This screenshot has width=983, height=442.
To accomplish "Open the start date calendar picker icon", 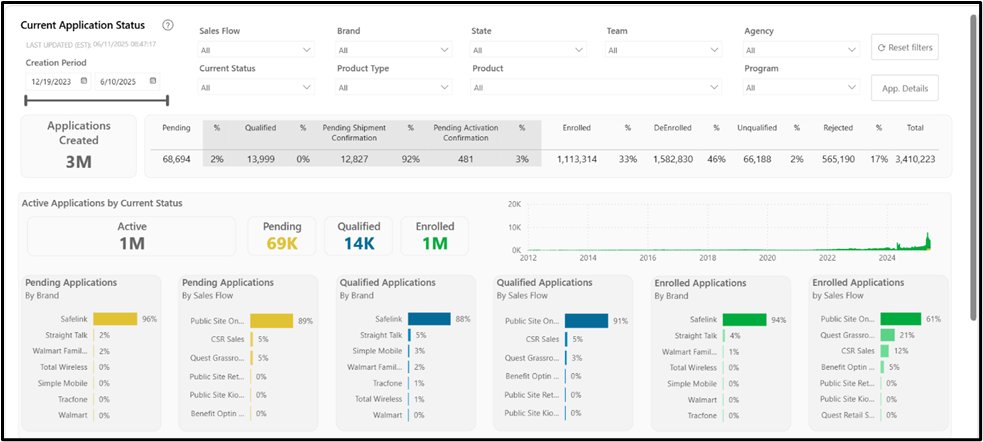I will [83, 81].
